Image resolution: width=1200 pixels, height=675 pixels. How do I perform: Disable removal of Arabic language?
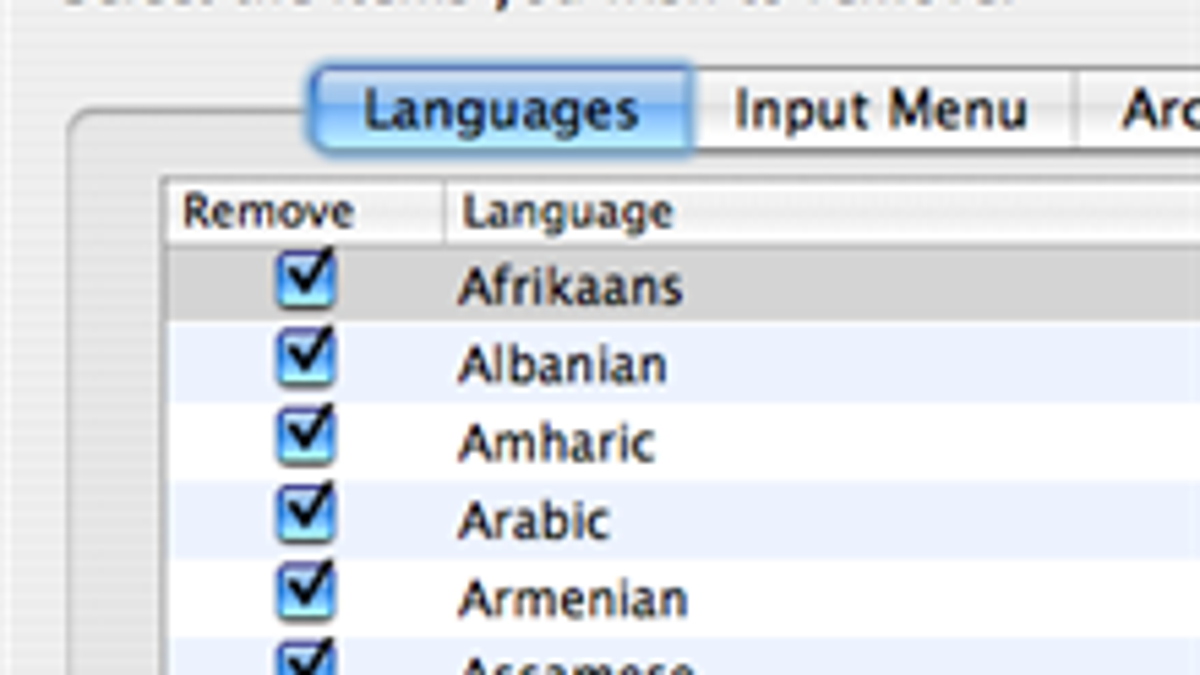point(305,517)
